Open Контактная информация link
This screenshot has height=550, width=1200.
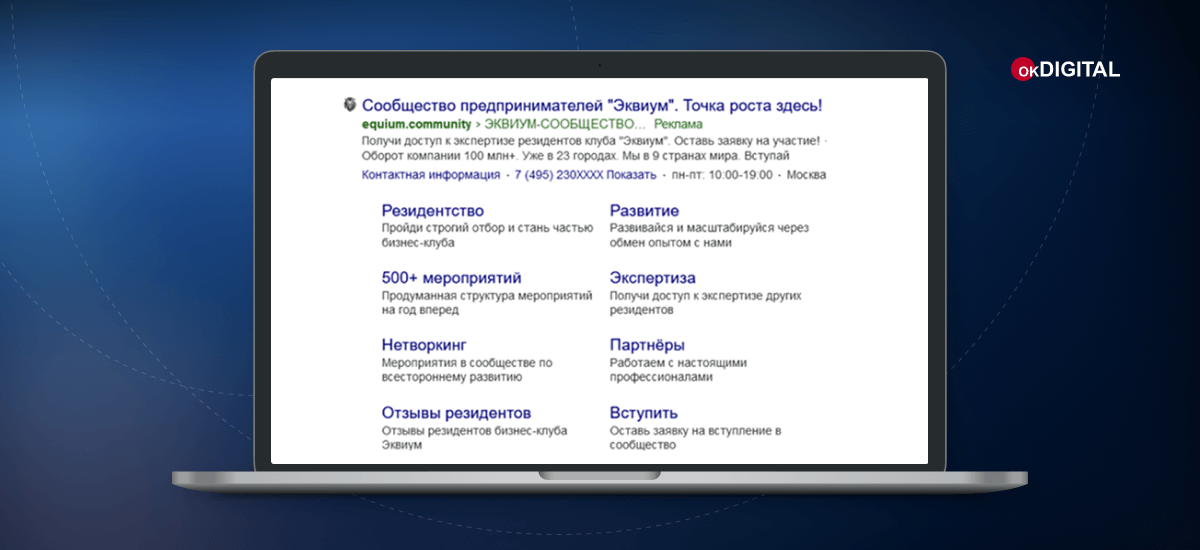coord(431,175)
